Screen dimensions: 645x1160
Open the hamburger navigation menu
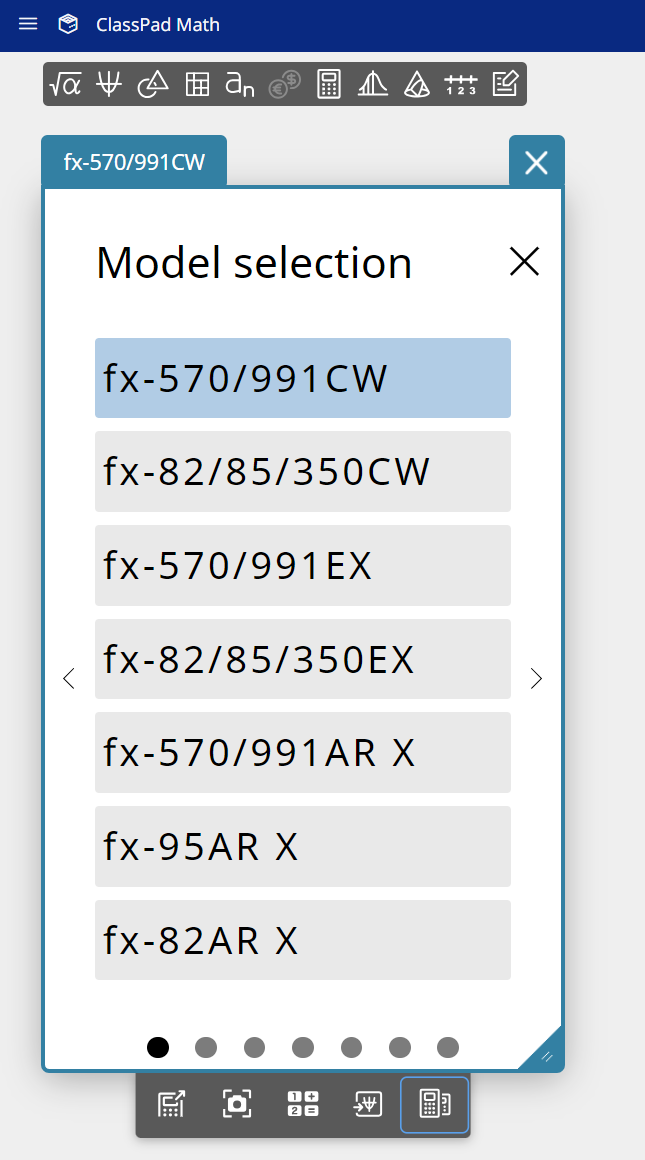tap(27, 24)
